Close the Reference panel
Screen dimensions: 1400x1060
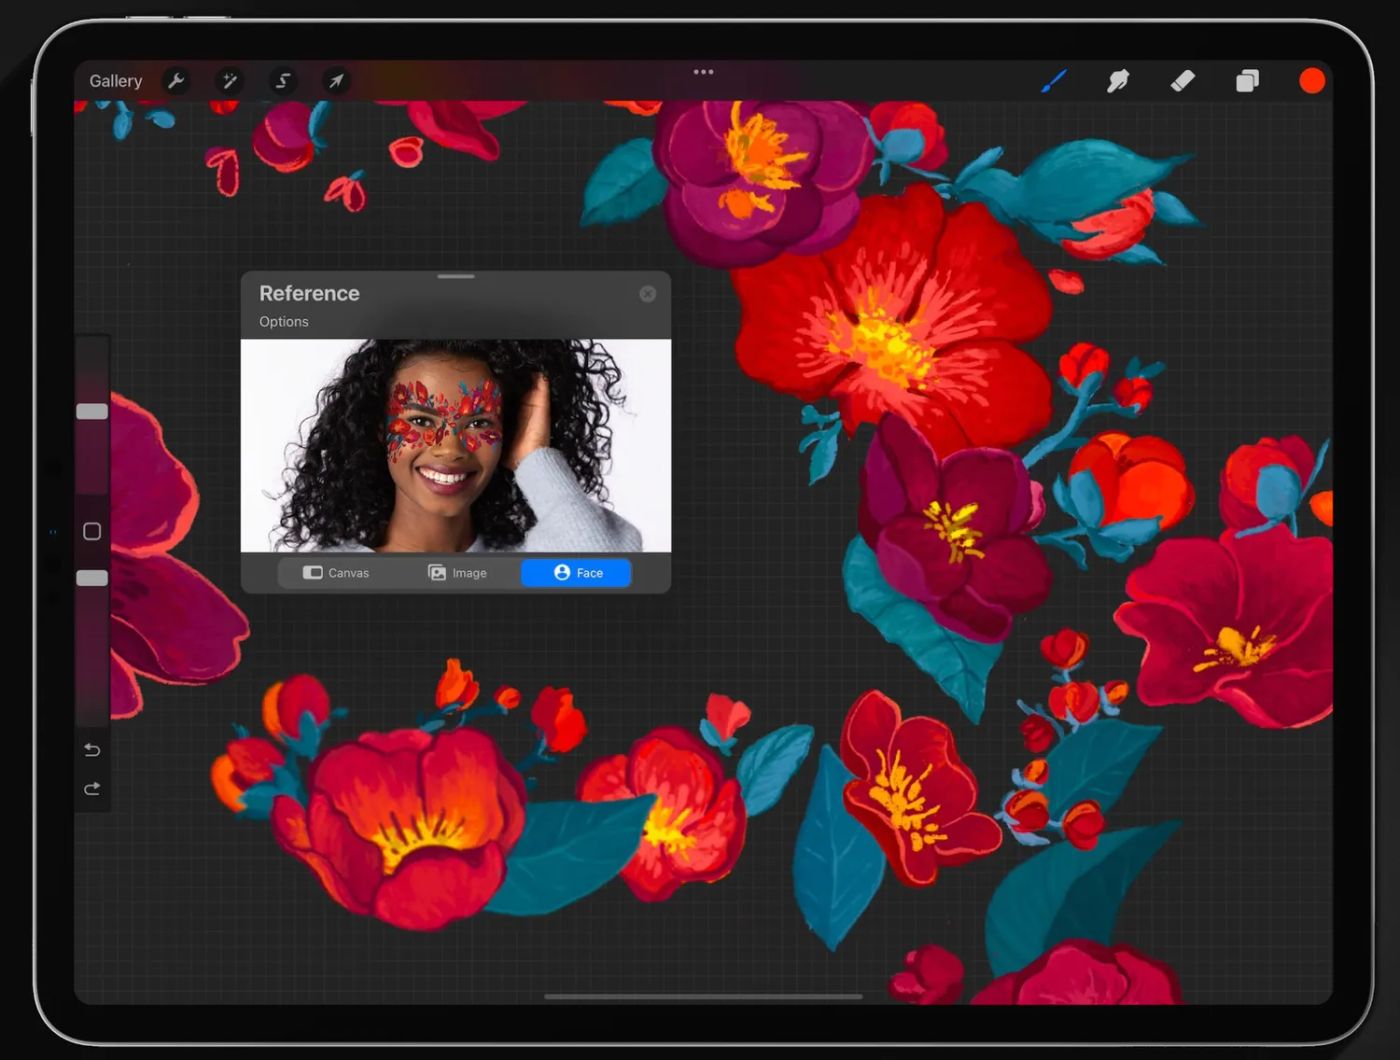pos(648,293)
